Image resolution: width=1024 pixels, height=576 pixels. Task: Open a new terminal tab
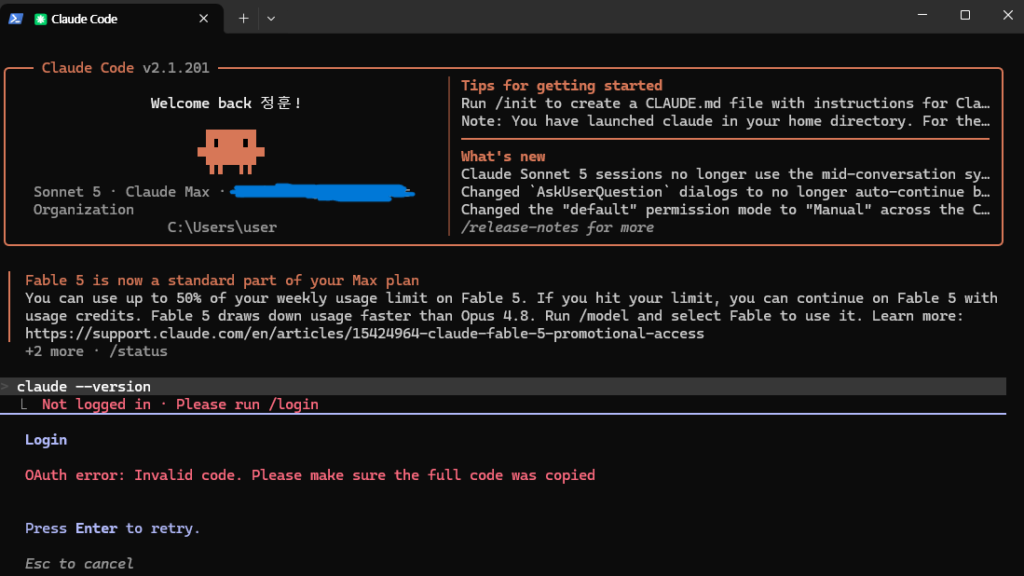pos(244,18)
